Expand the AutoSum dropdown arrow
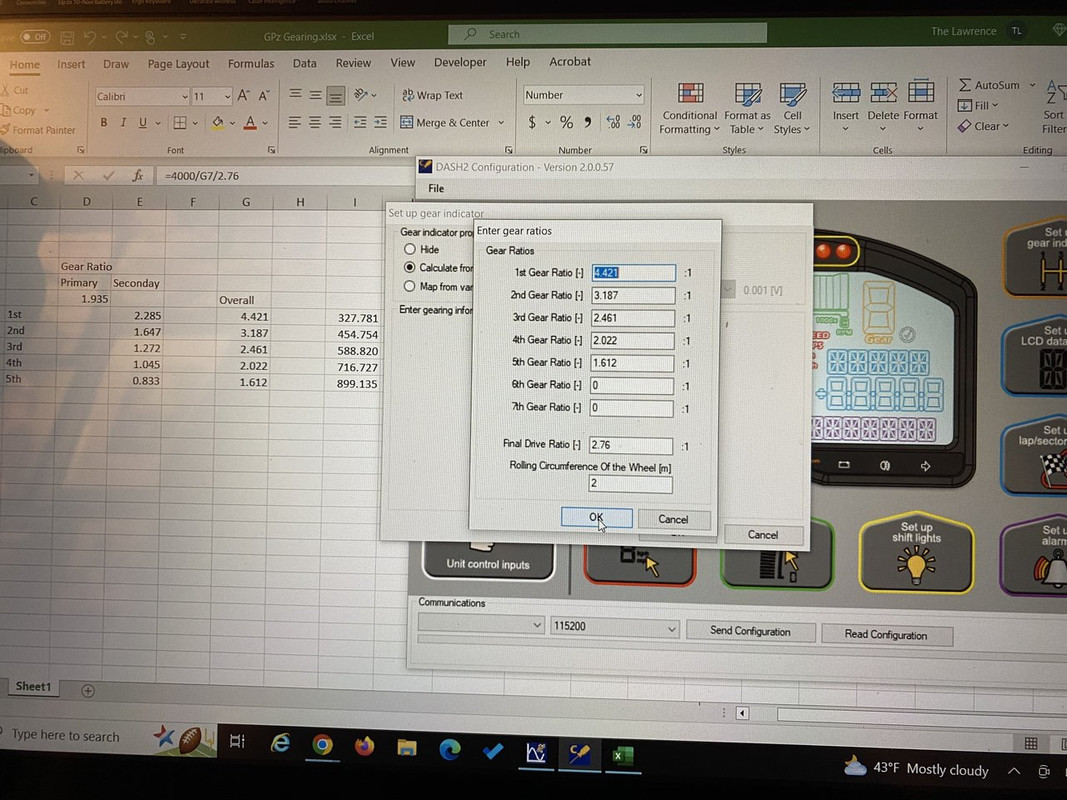This screenshot has height=800, width=1067. point(1032,85)
